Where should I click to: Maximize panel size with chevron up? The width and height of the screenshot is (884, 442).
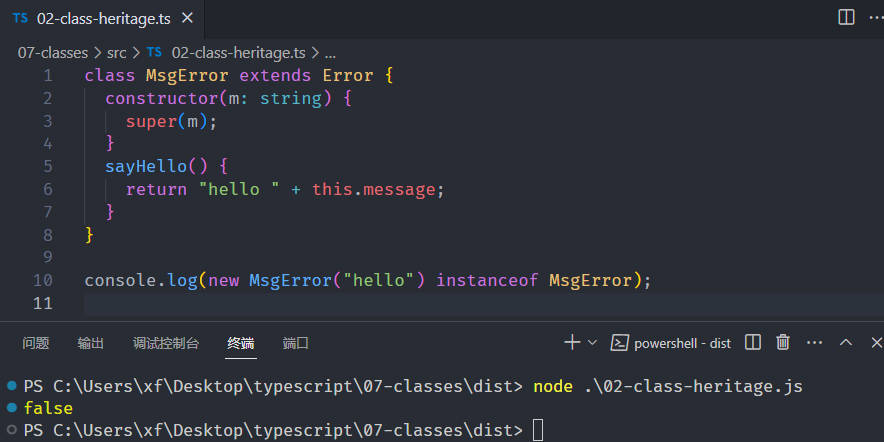pos(846,342)
